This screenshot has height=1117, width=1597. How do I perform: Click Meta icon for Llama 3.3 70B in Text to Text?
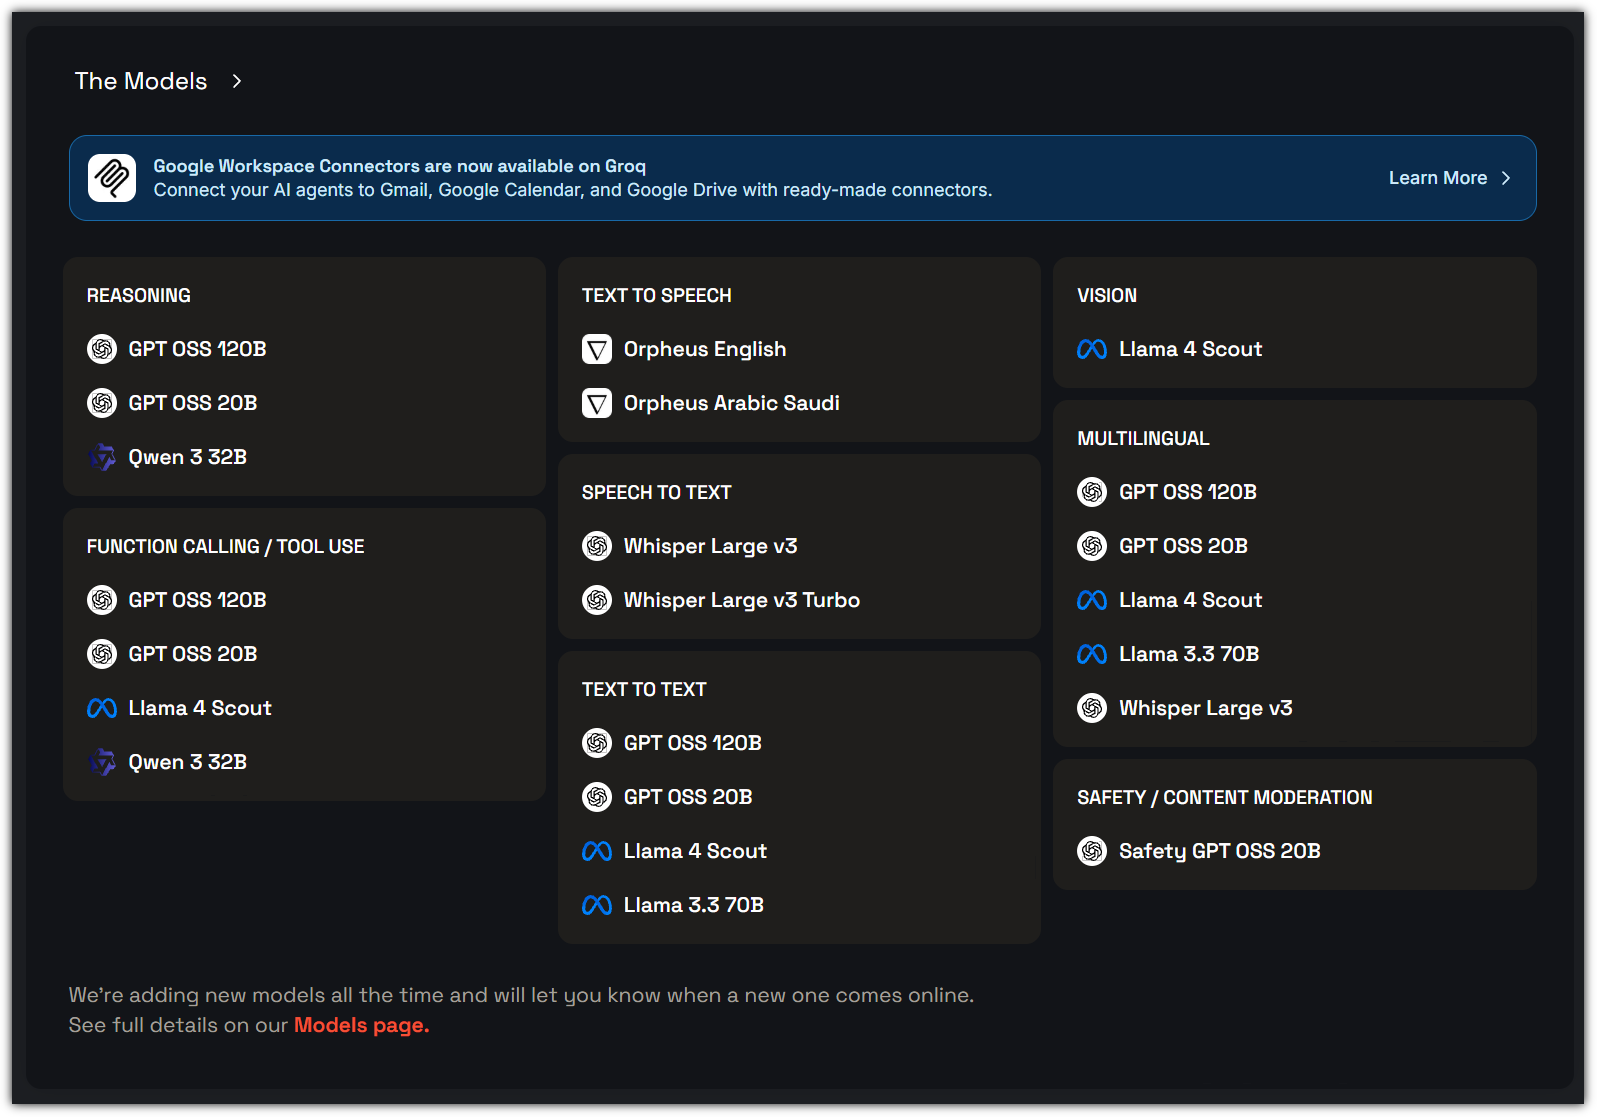coord(597,905)
